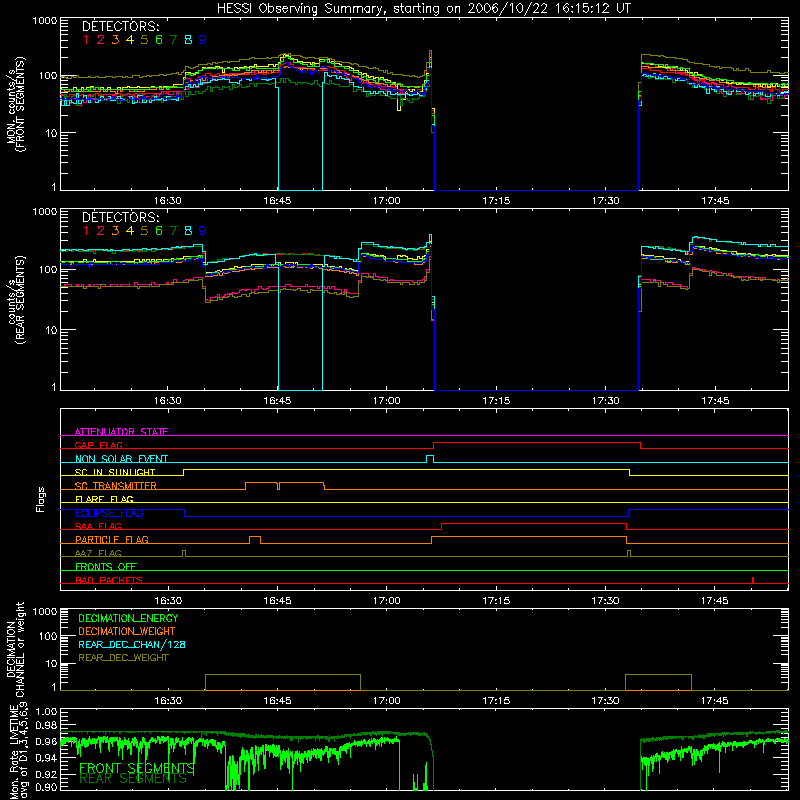Click the 17:00 tick label under the Flags plot
This screenshot has height=800, width=800.
(387, 601)
